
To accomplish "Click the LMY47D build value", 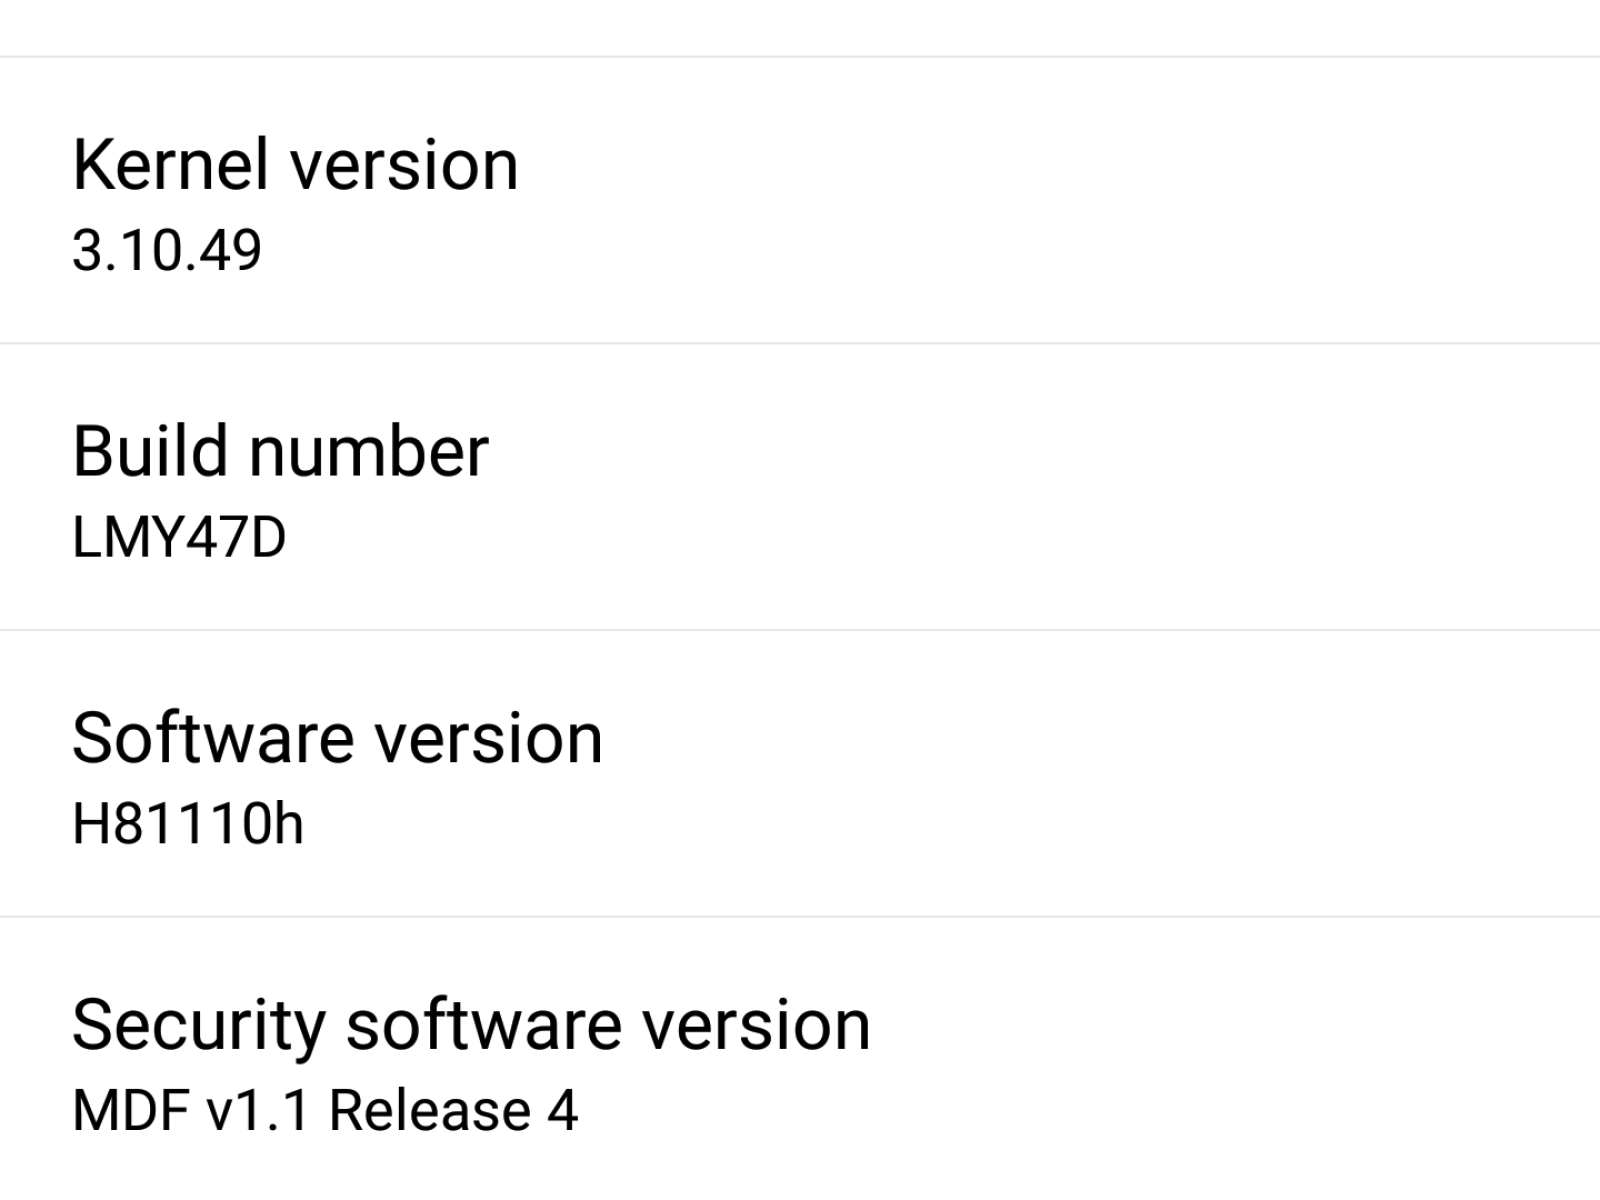I will pyautogui.click(x=179, y=537).
